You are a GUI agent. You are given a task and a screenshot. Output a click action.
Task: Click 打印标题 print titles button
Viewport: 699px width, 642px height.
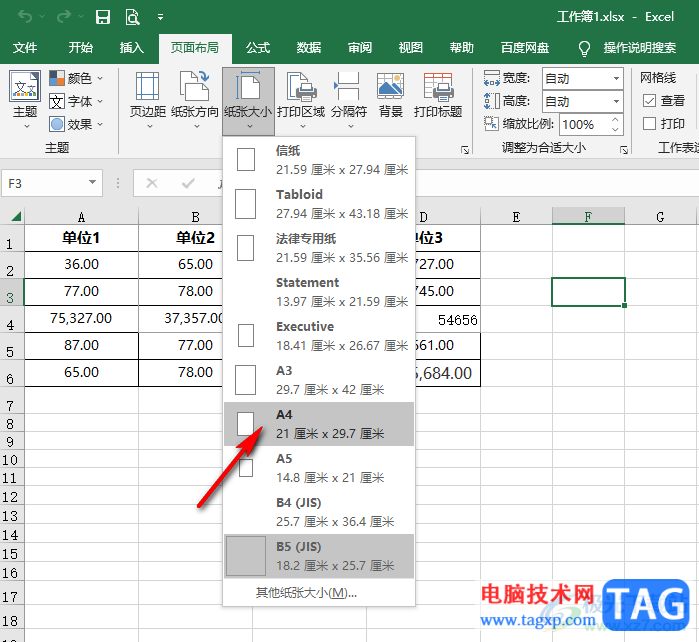[x=438, y=95]
